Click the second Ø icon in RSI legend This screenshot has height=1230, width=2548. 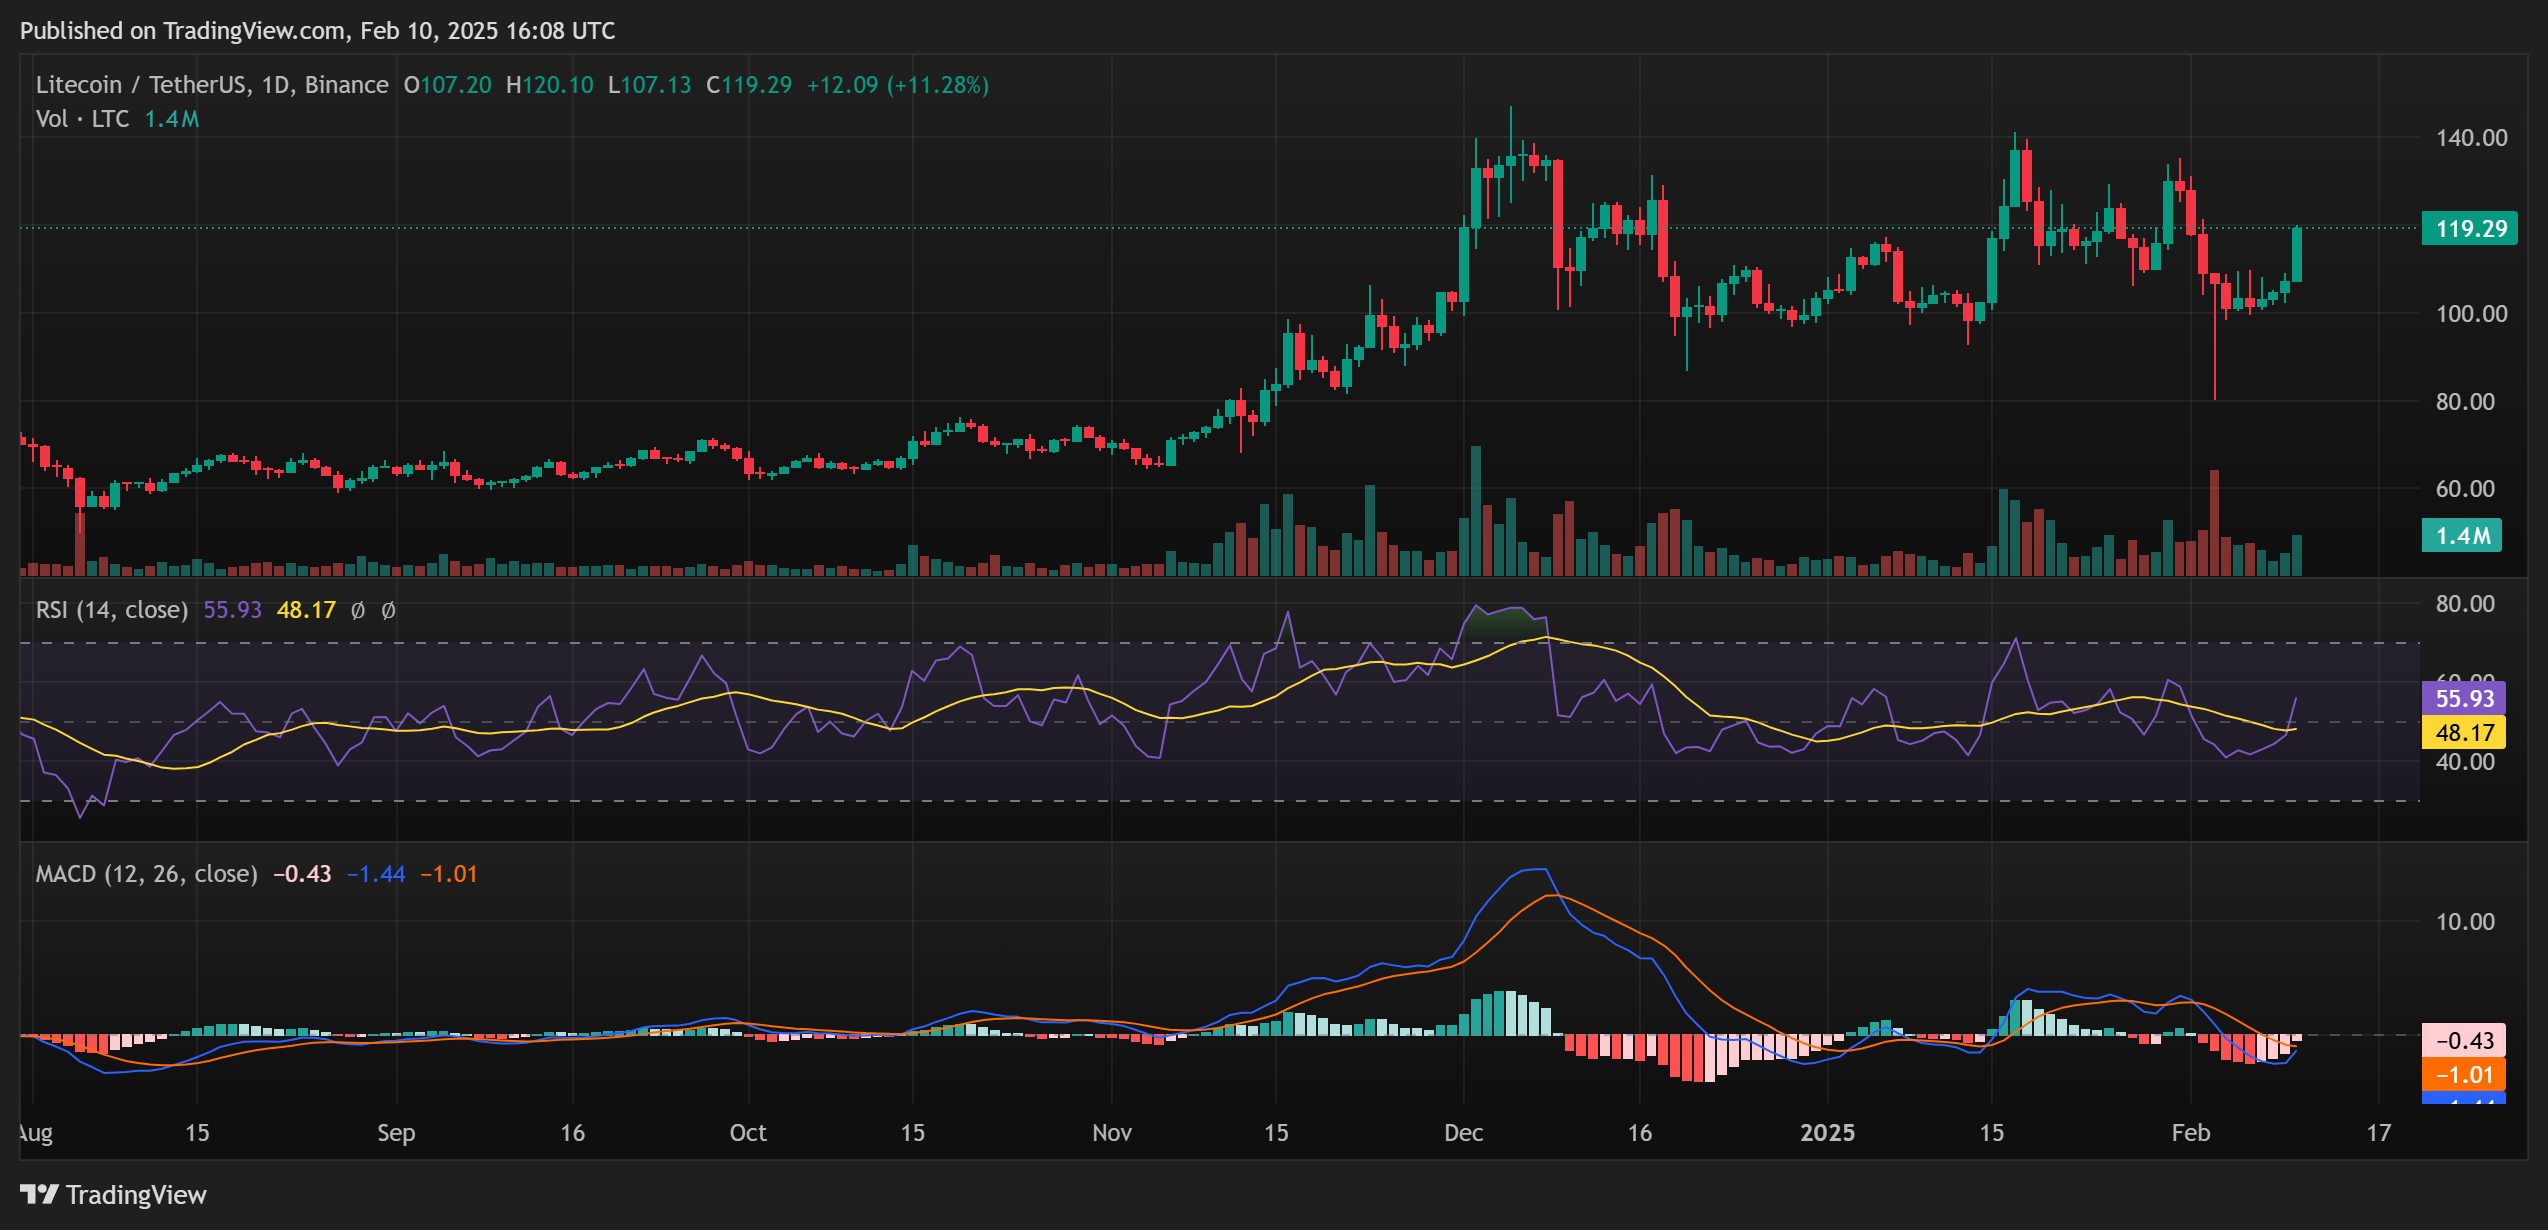pyautogui.click(x=389, y=610)
